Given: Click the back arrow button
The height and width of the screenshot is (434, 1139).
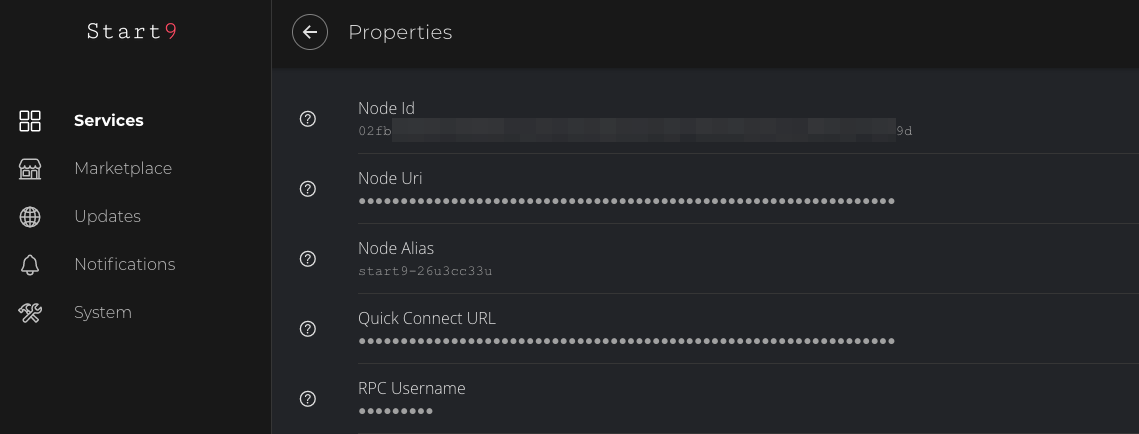Looking at the screenshot, I should tap(310, 32).
